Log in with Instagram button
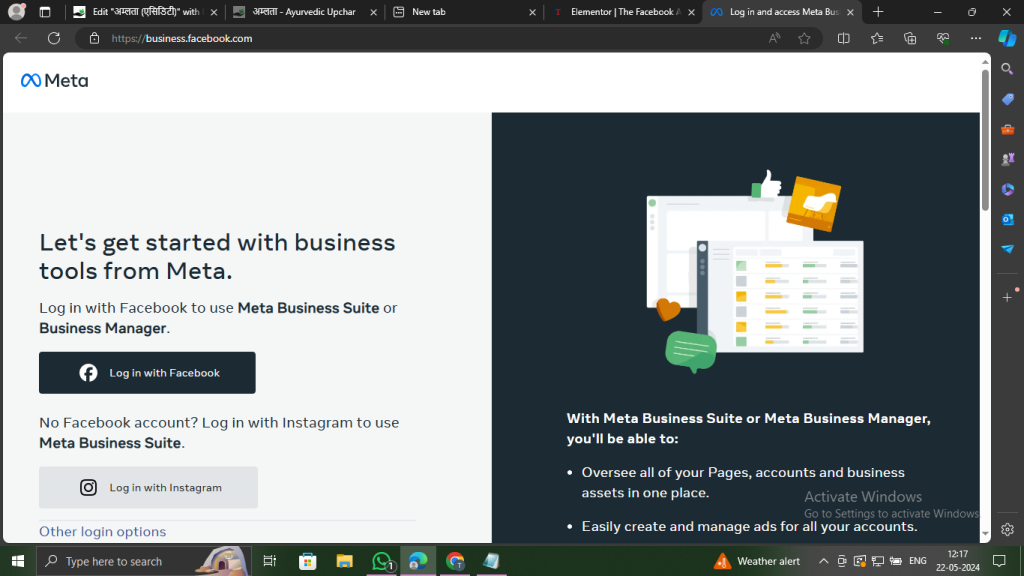This screenshot has height=576, width=1024. (148, 488)
